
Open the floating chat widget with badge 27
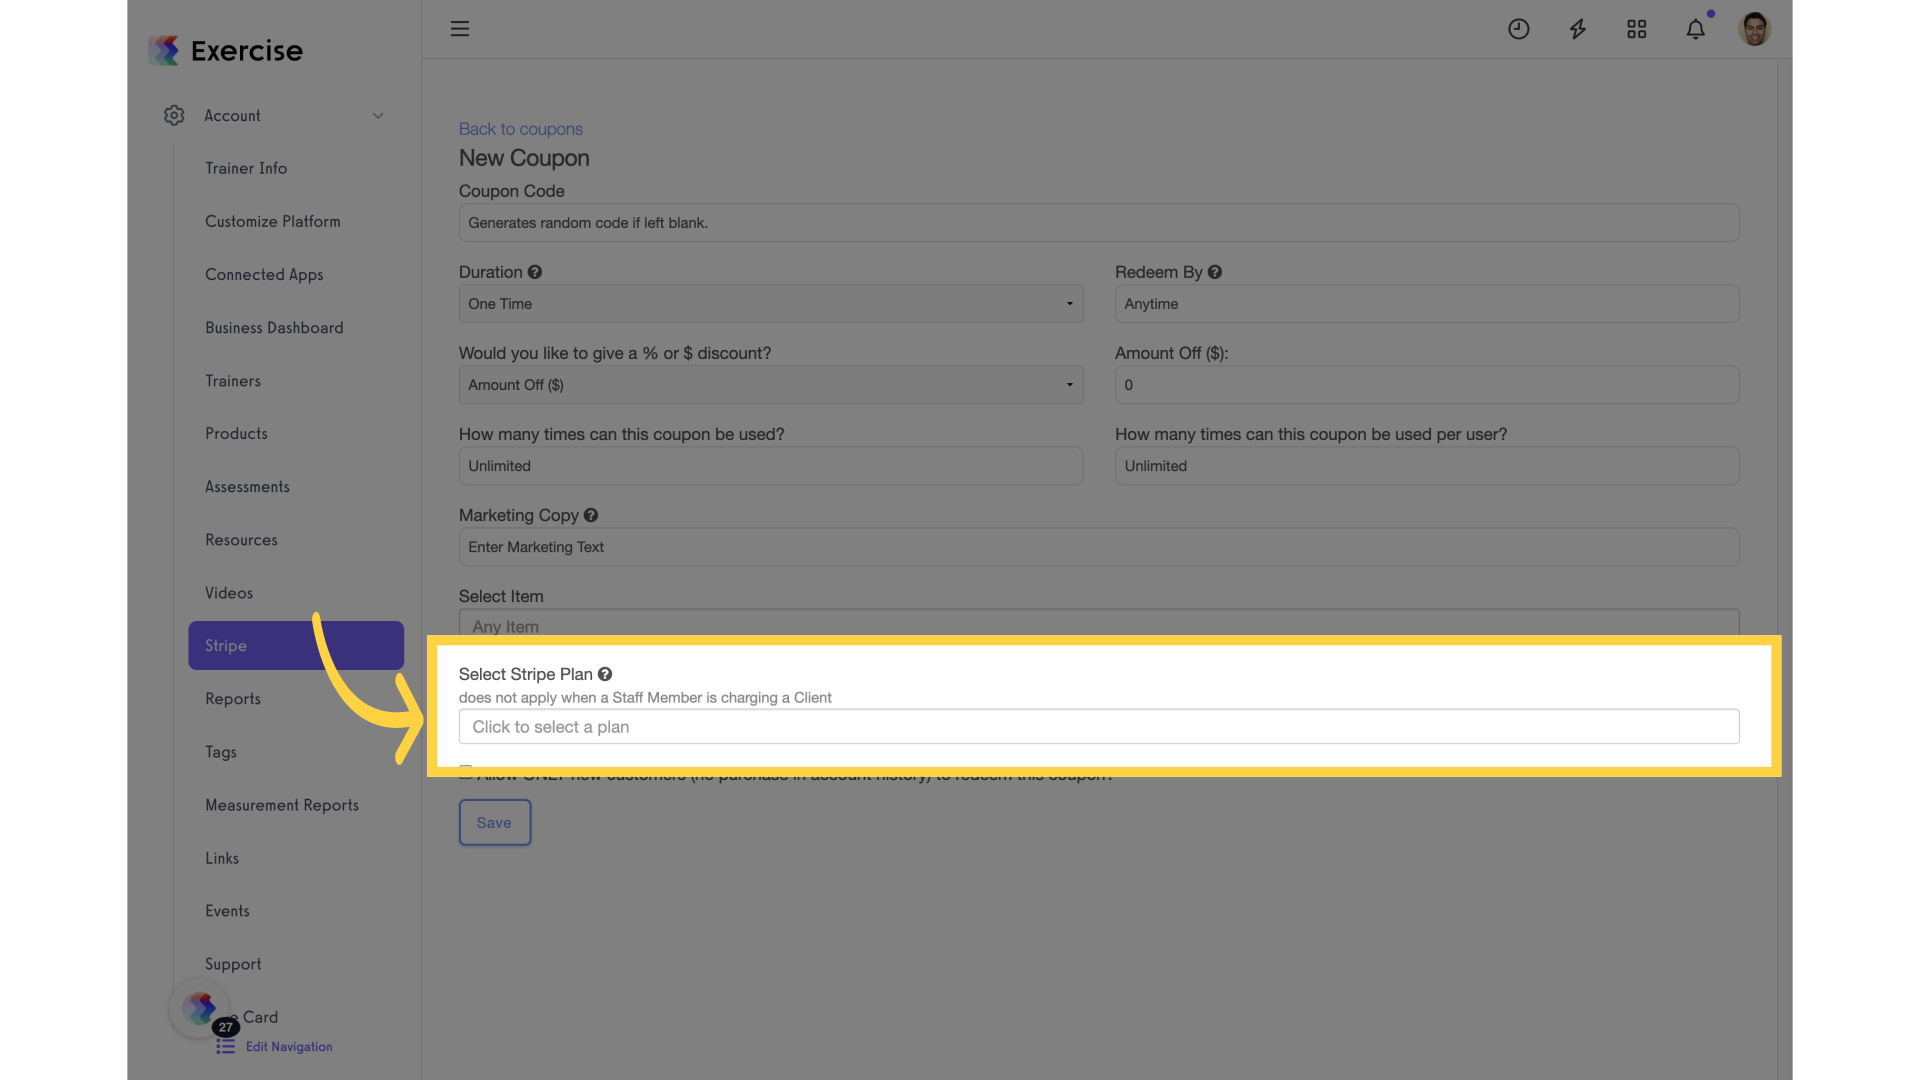click(200, 1008)
